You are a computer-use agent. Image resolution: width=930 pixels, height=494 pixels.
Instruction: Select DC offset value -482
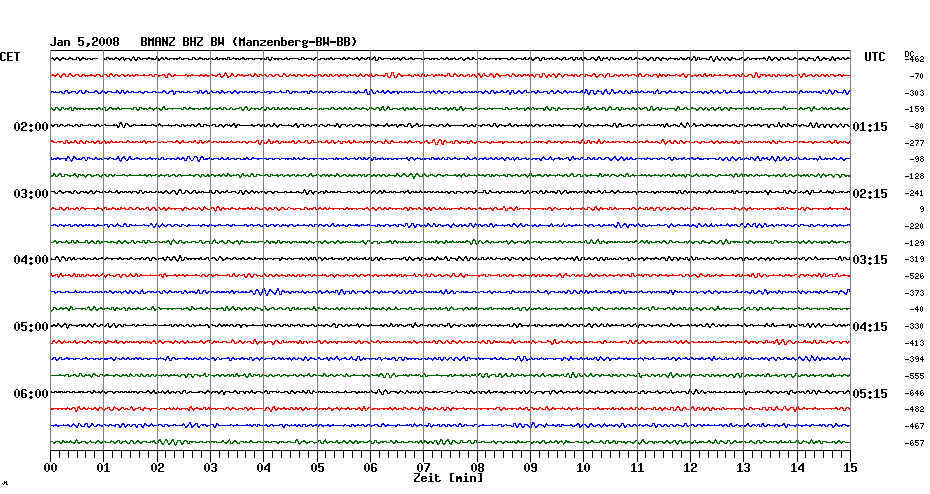point(915,409)
